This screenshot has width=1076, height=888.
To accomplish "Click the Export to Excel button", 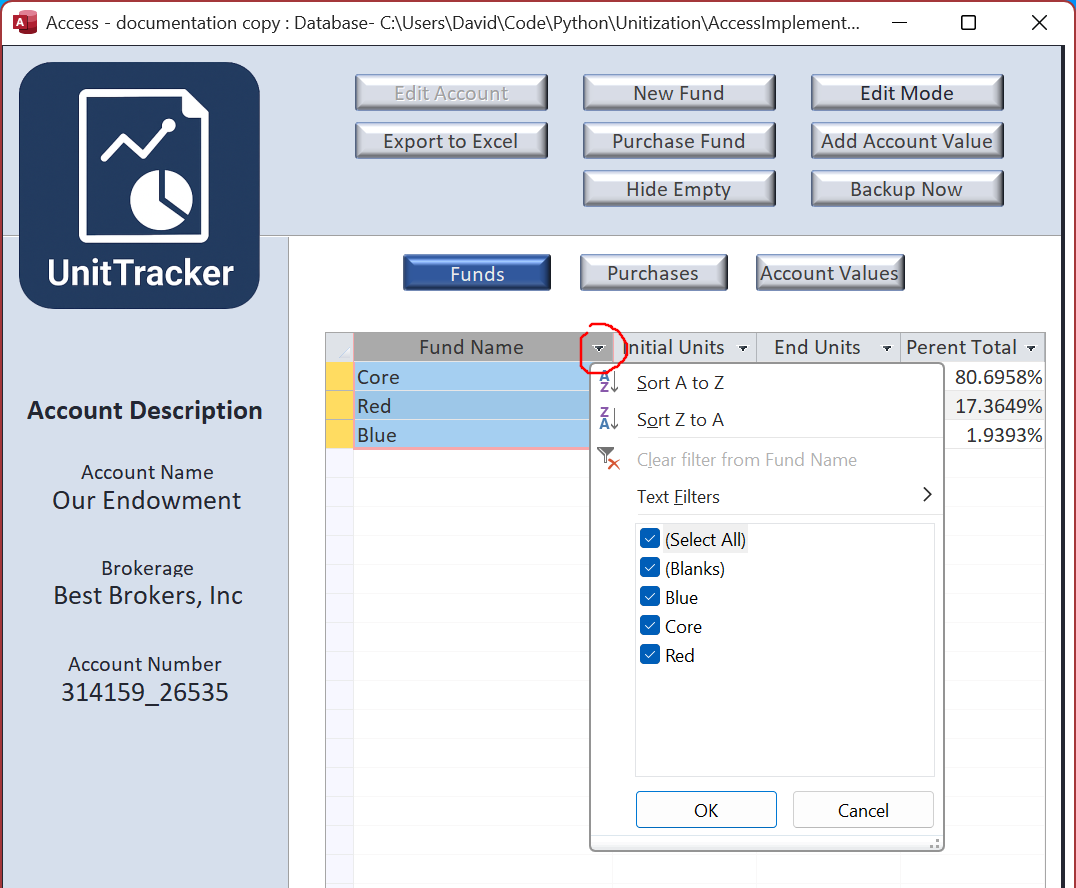I will pos(451,141).
